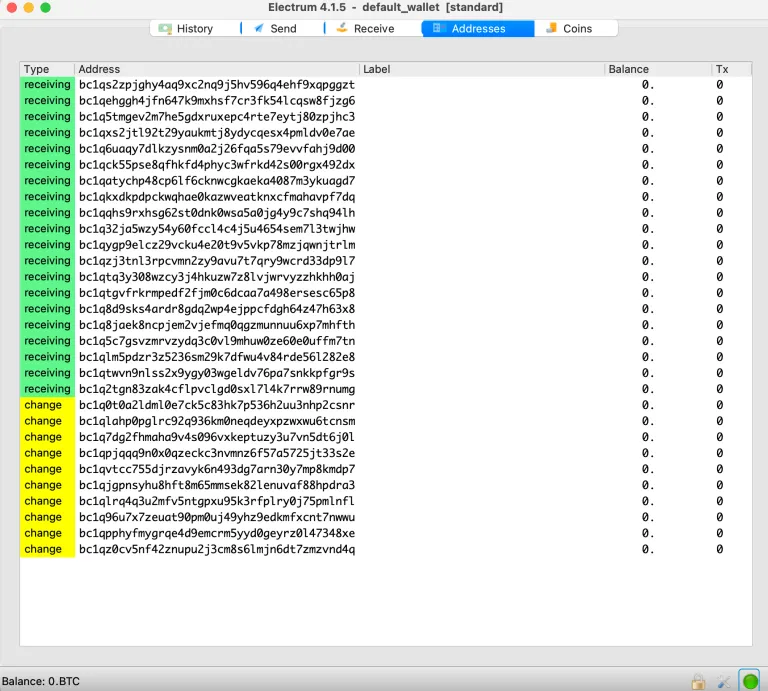768x691 pixels.
Task: Open the password lock icon in status bar
Action: [698, 681]
